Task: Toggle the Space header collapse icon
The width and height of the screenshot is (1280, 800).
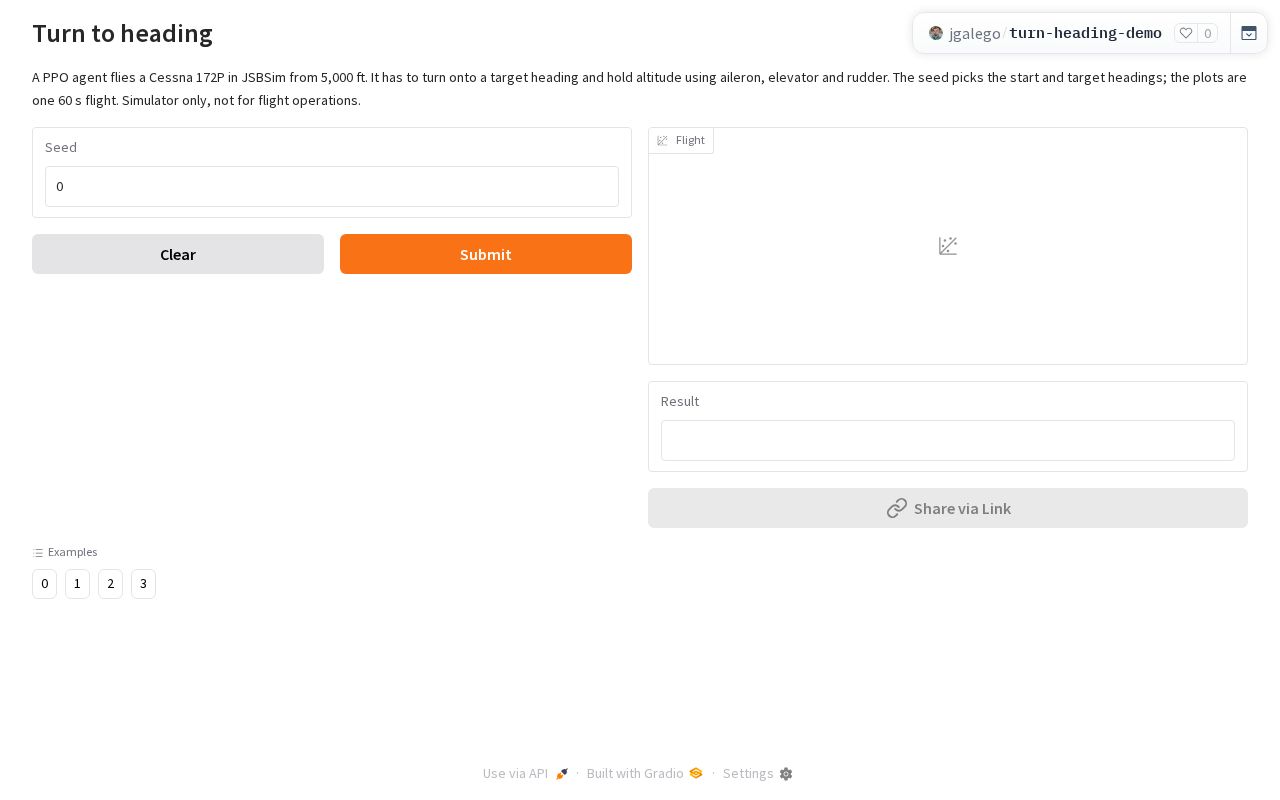Action: pyautogui.click(x=1249, y=33)
